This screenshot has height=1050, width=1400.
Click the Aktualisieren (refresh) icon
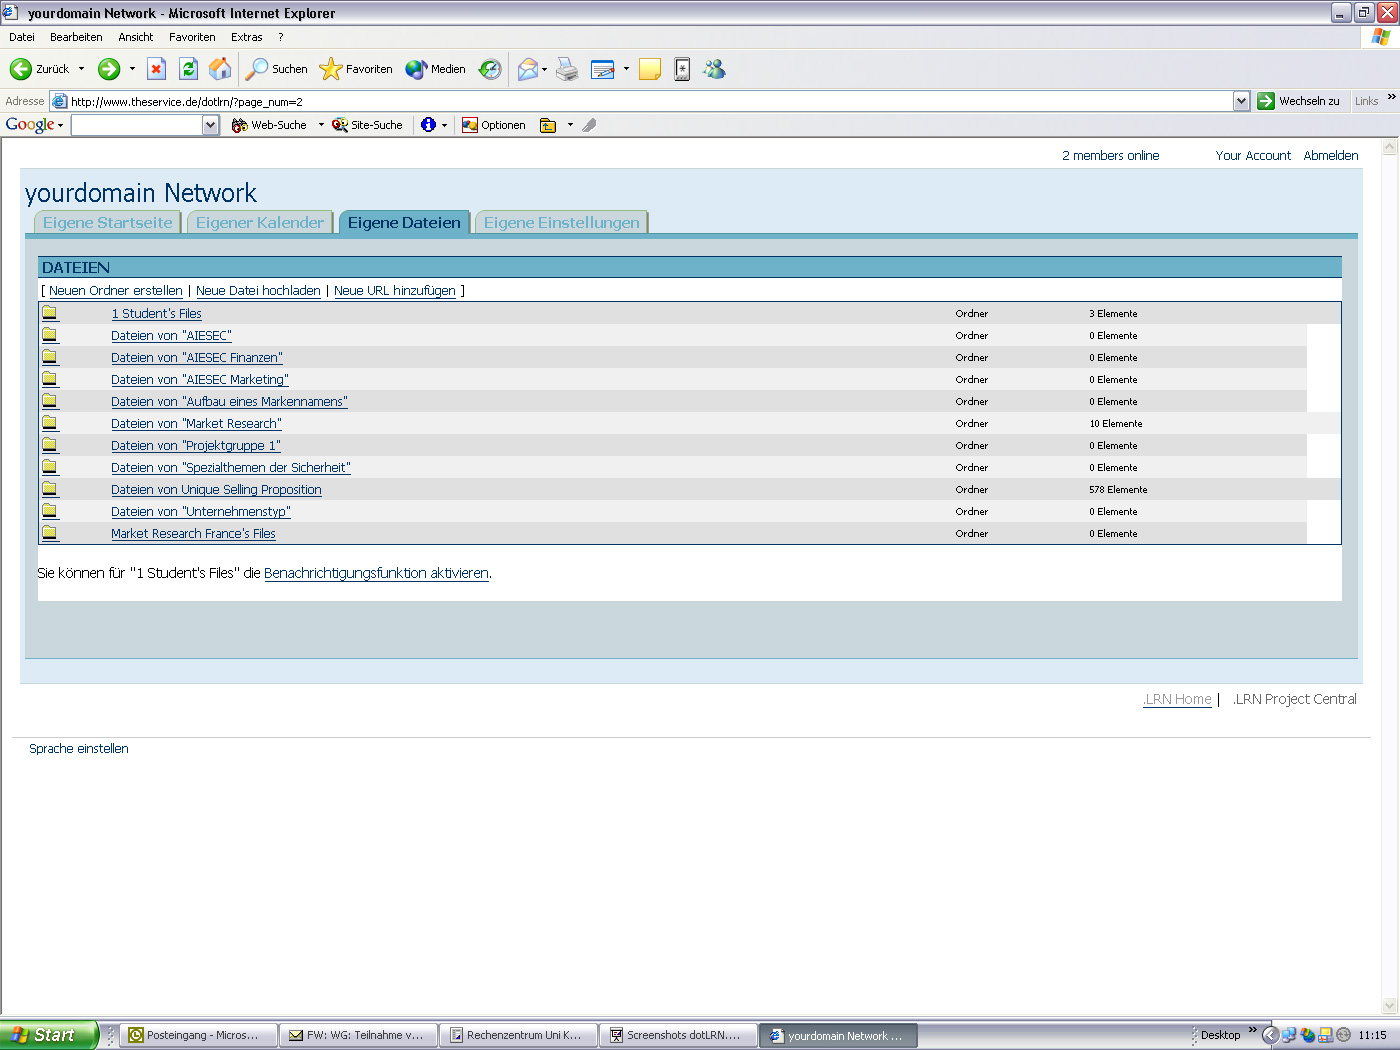click(x=189, y=69)
